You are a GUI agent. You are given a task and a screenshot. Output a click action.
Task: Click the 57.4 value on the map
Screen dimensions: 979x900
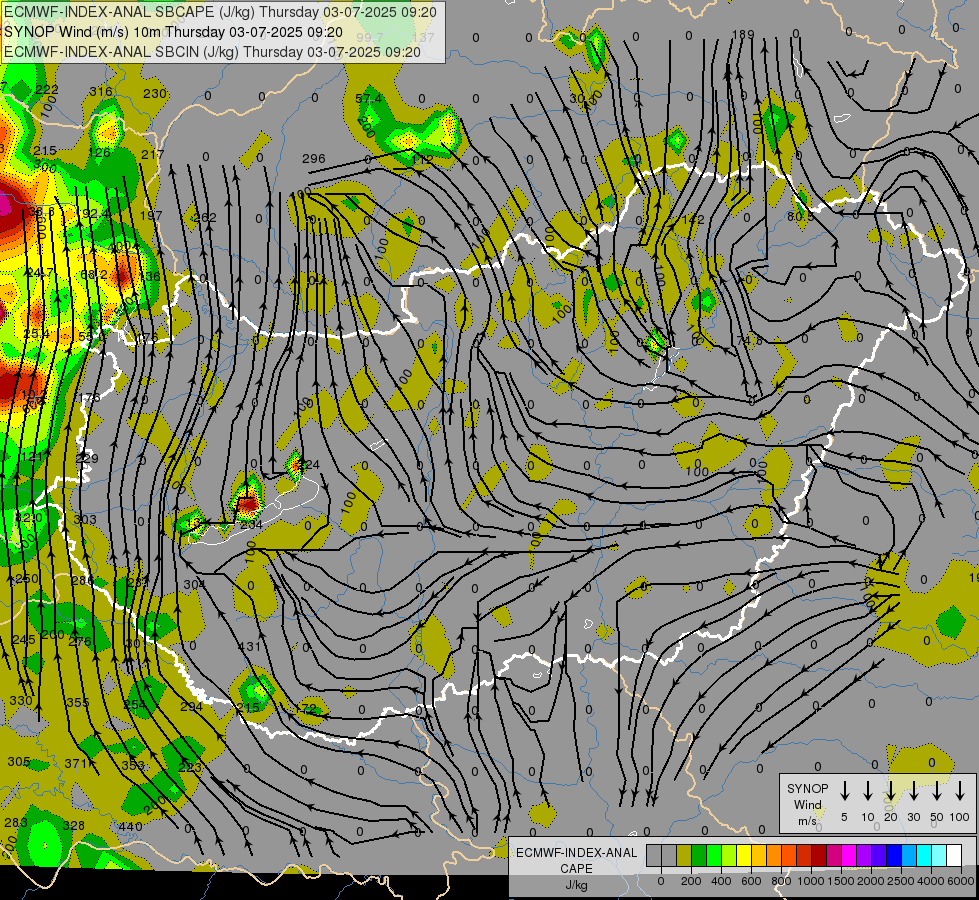(x=368, y=99)
